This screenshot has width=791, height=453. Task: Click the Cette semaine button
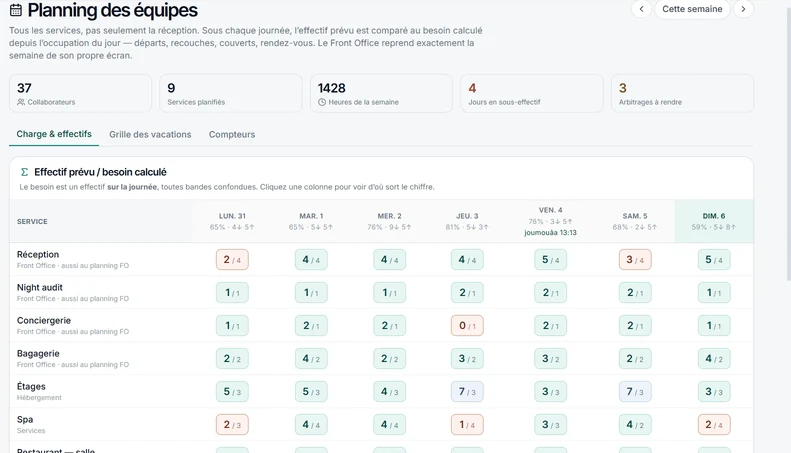pos(692,9)
